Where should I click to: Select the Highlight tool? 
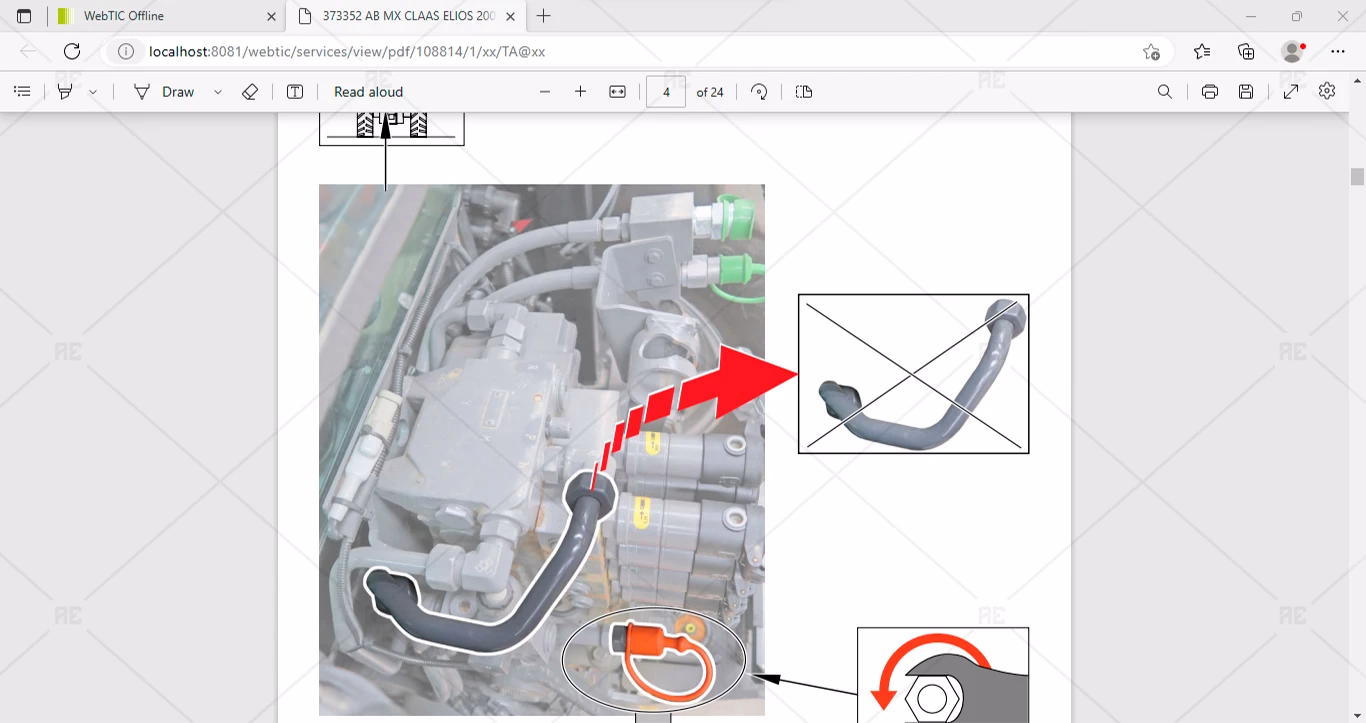click(x=65, y=92)
